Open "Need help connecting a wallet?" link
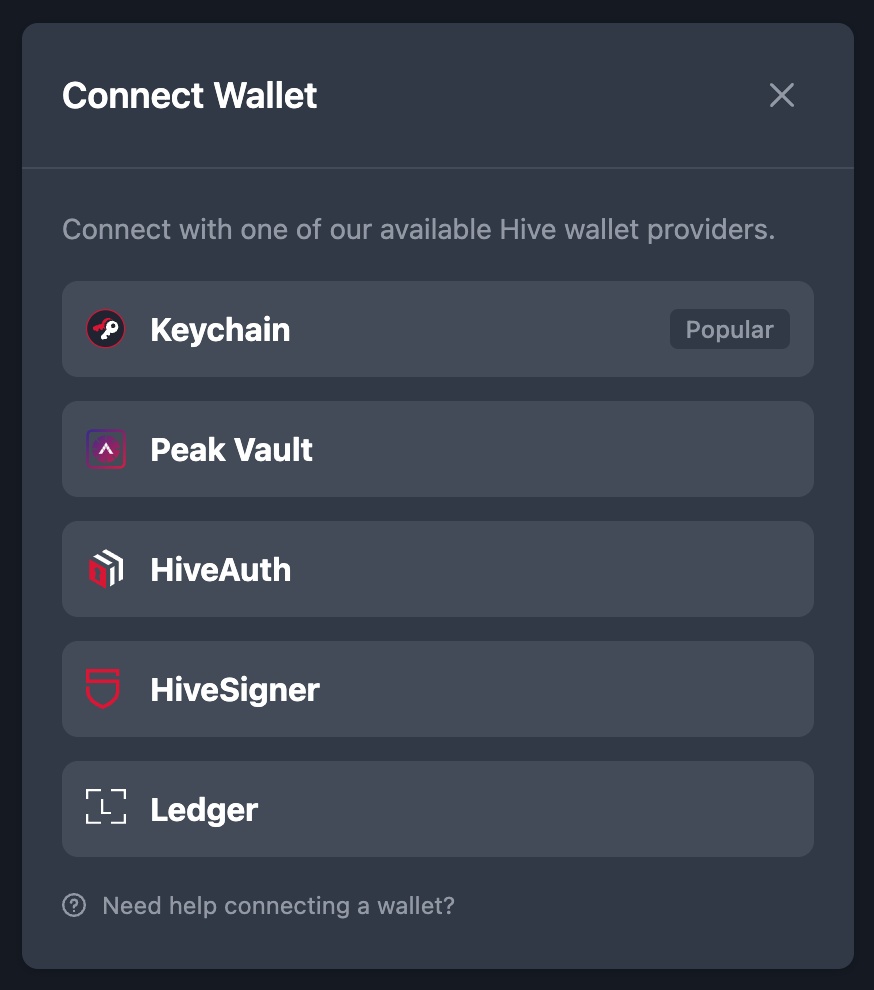 coord(278,905)
